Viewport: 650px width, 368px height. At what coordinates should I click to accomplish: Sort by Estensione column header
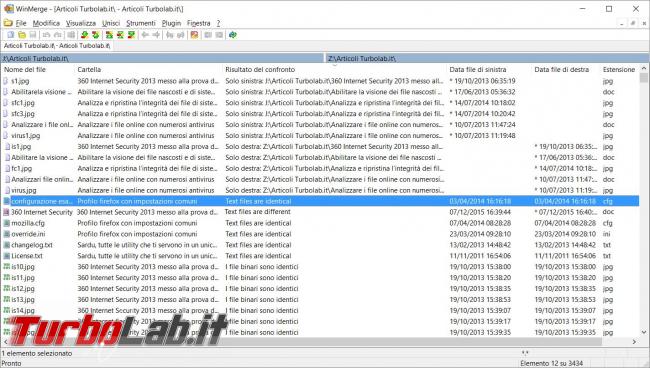[619, 70]
